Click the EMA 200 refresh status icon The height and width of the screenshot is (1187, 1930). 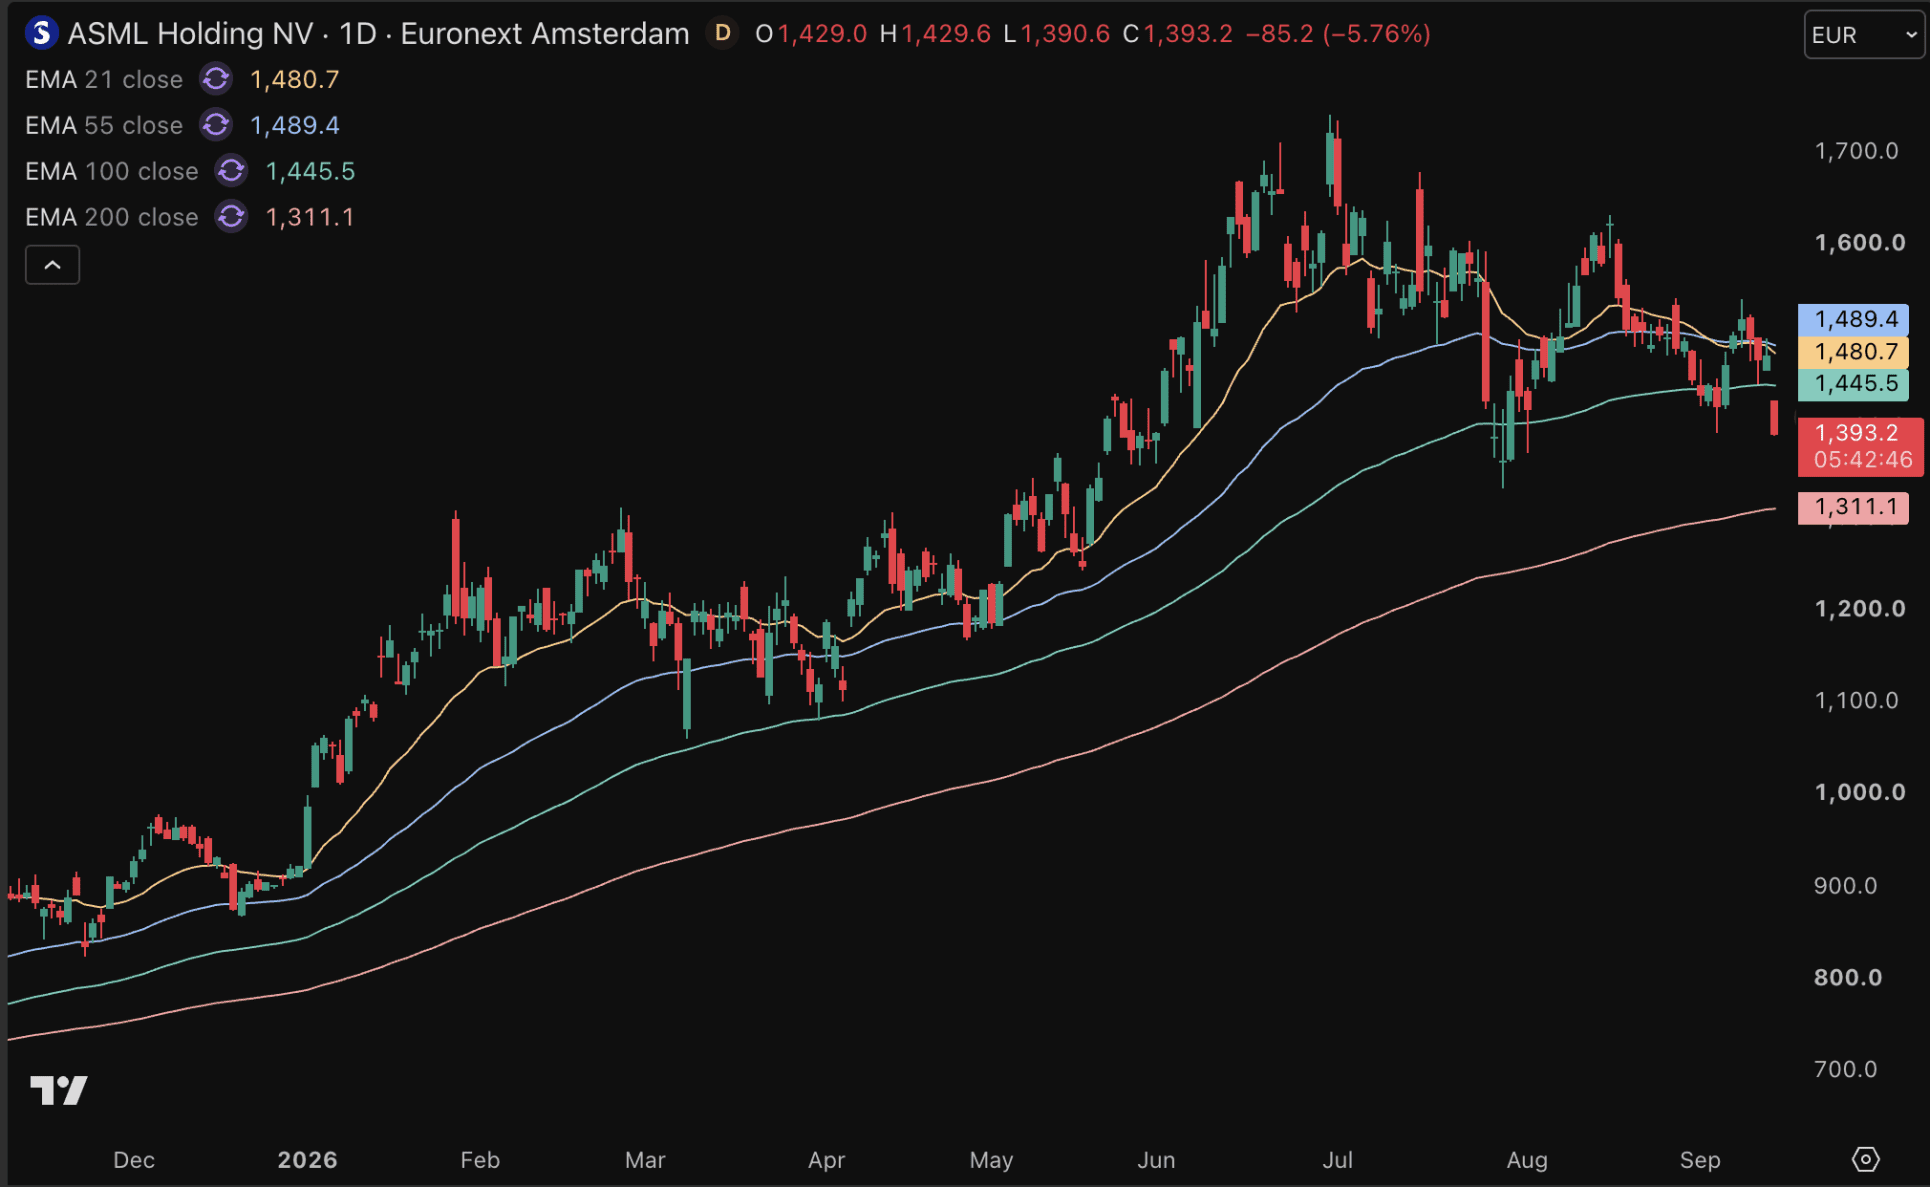[x=232, y=217]
